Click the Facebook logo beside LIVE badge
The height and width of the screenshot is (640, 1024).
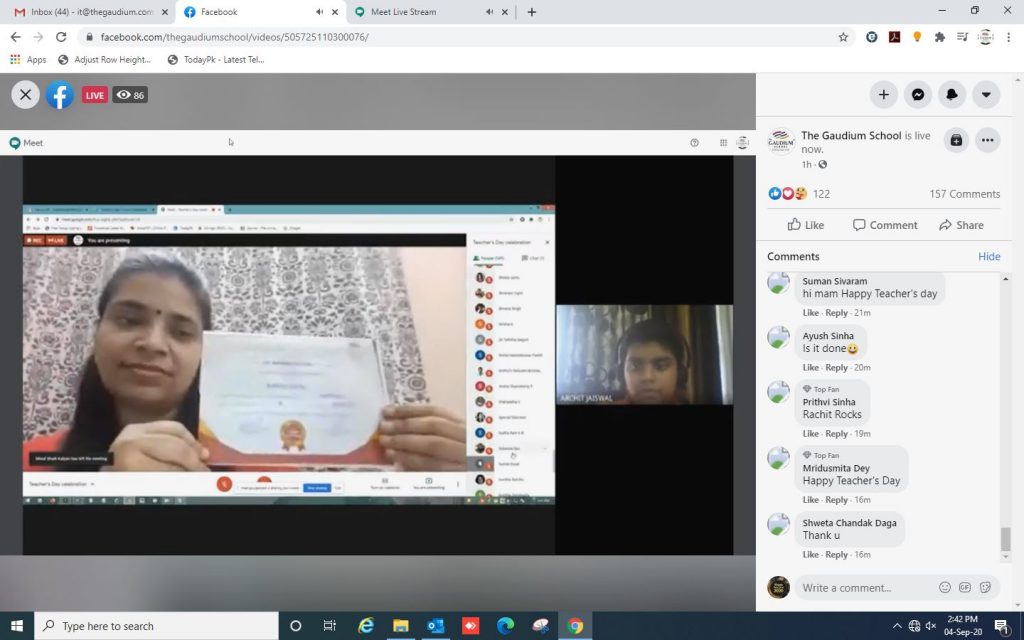pyautogui.click(x=60, y=95)
